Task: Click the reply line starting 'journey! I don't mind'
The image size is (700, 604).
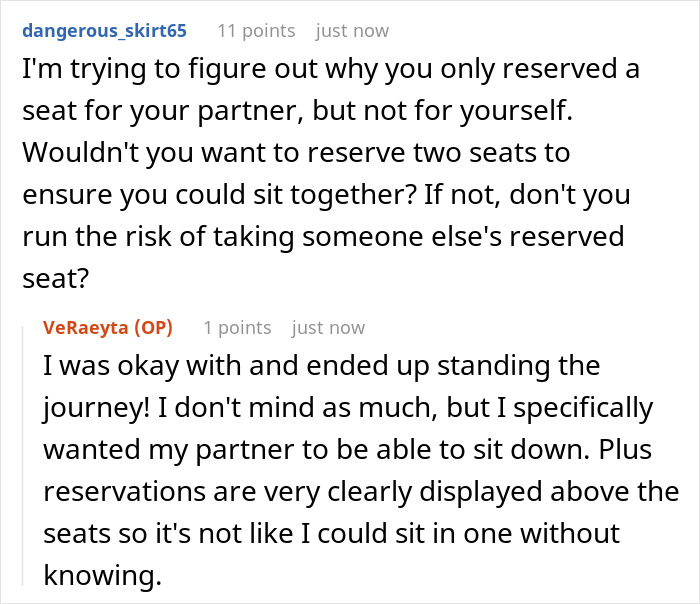Action: [200, 409]
